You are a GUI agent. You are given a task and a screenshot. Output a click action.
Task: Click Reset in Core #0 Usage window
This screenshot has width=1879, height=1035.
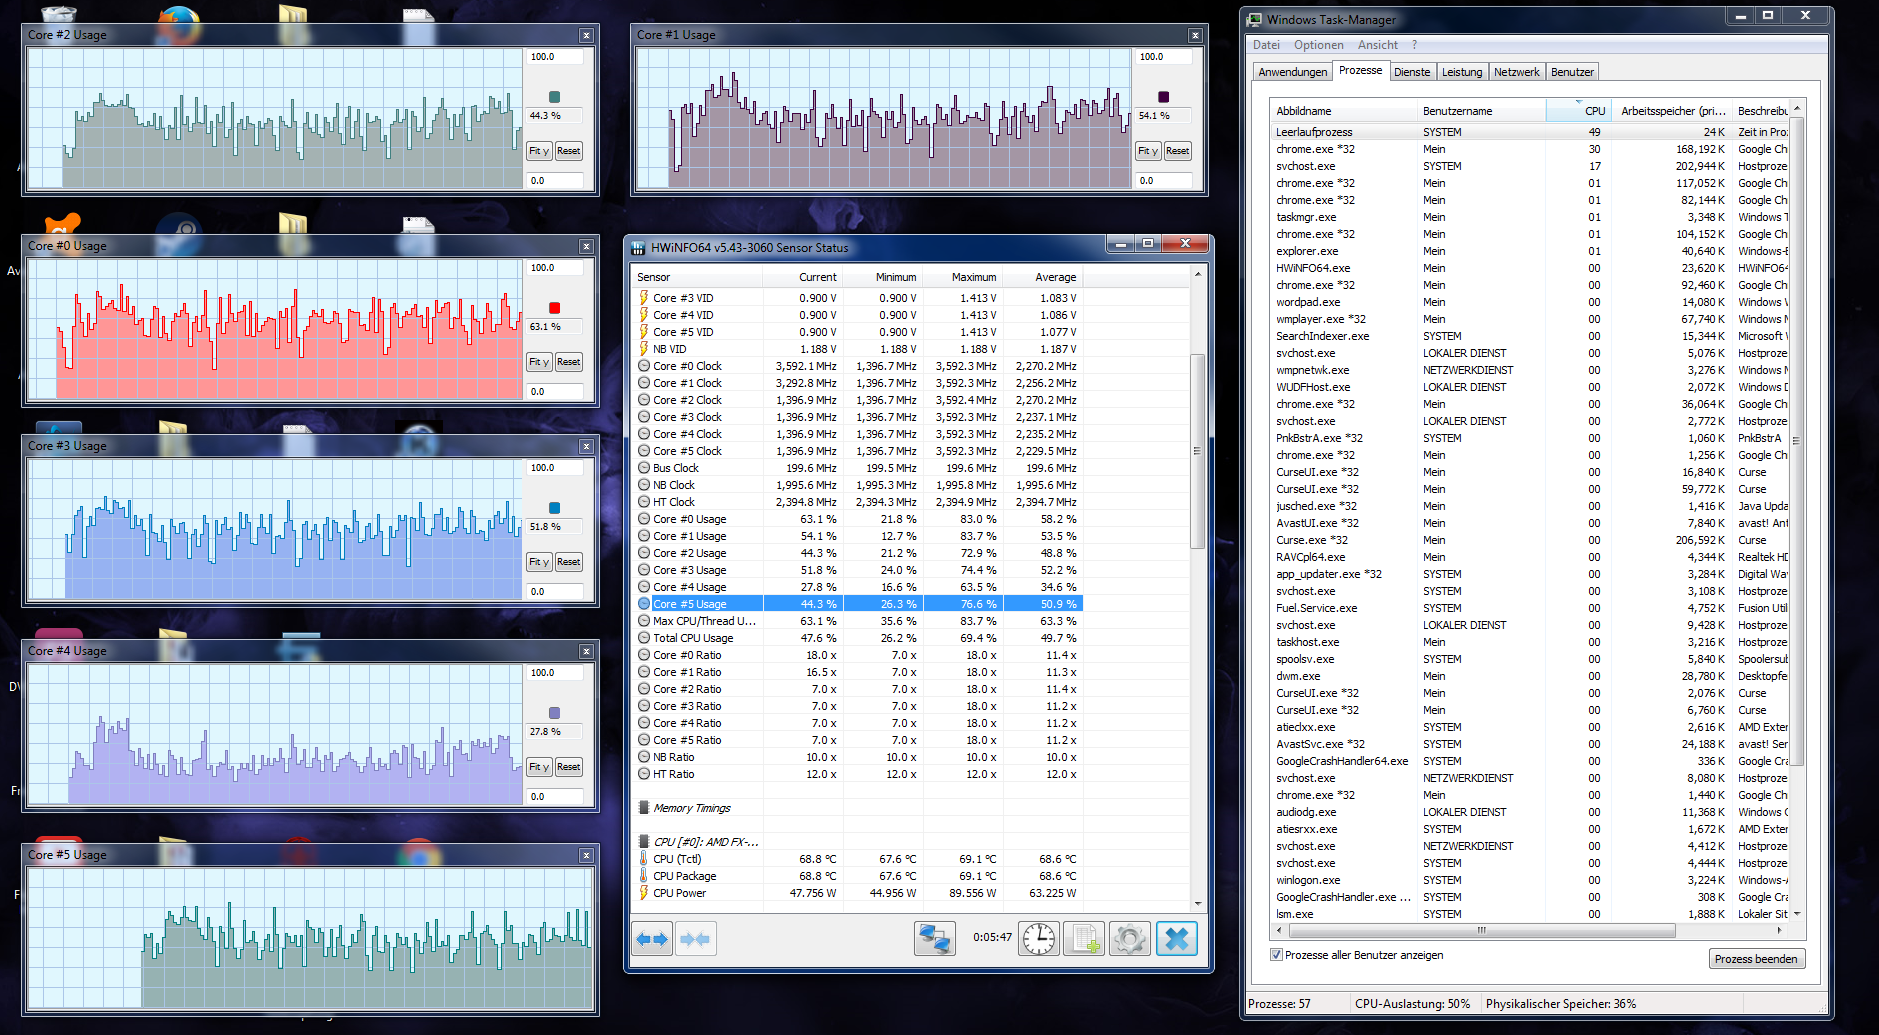569,362
